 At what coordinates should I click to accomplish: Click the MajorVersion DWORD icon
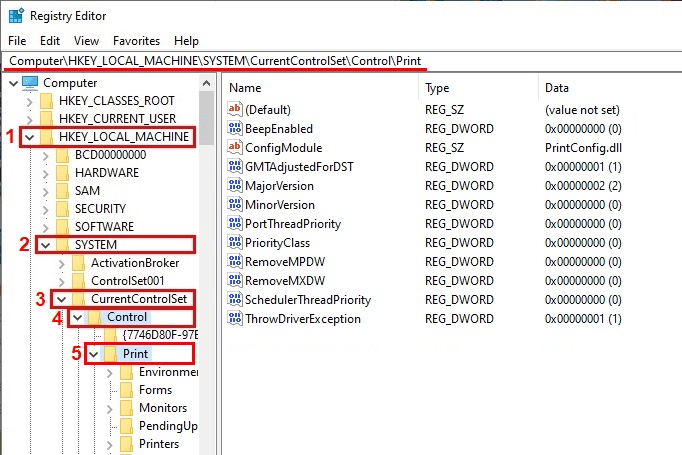coord(235,185)
